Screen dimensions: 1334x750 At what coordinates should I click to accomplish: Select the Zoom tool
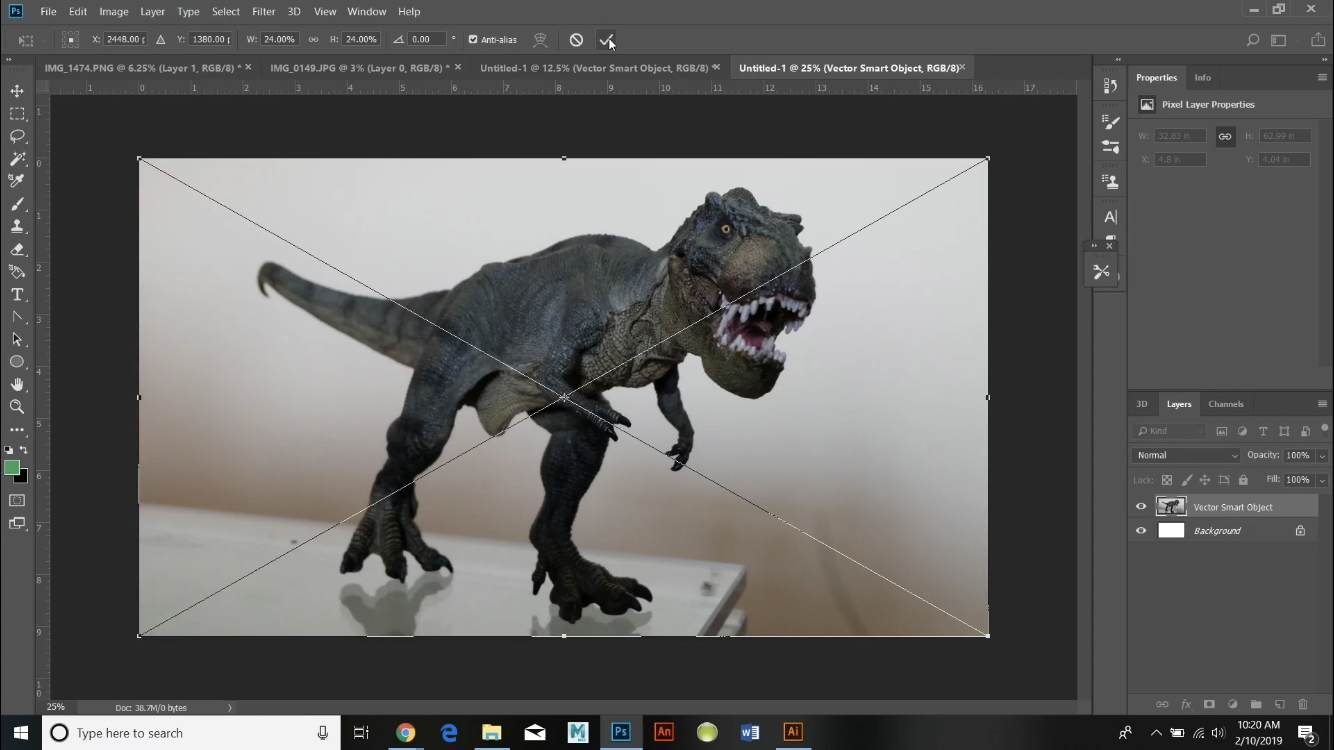click(x=16, y=407)
